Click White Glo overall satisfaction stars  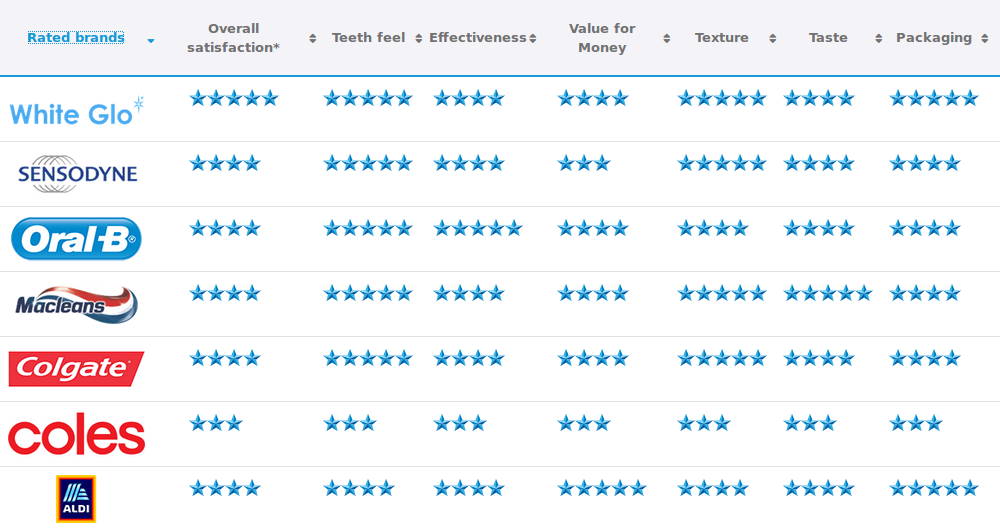coord(234,98)
